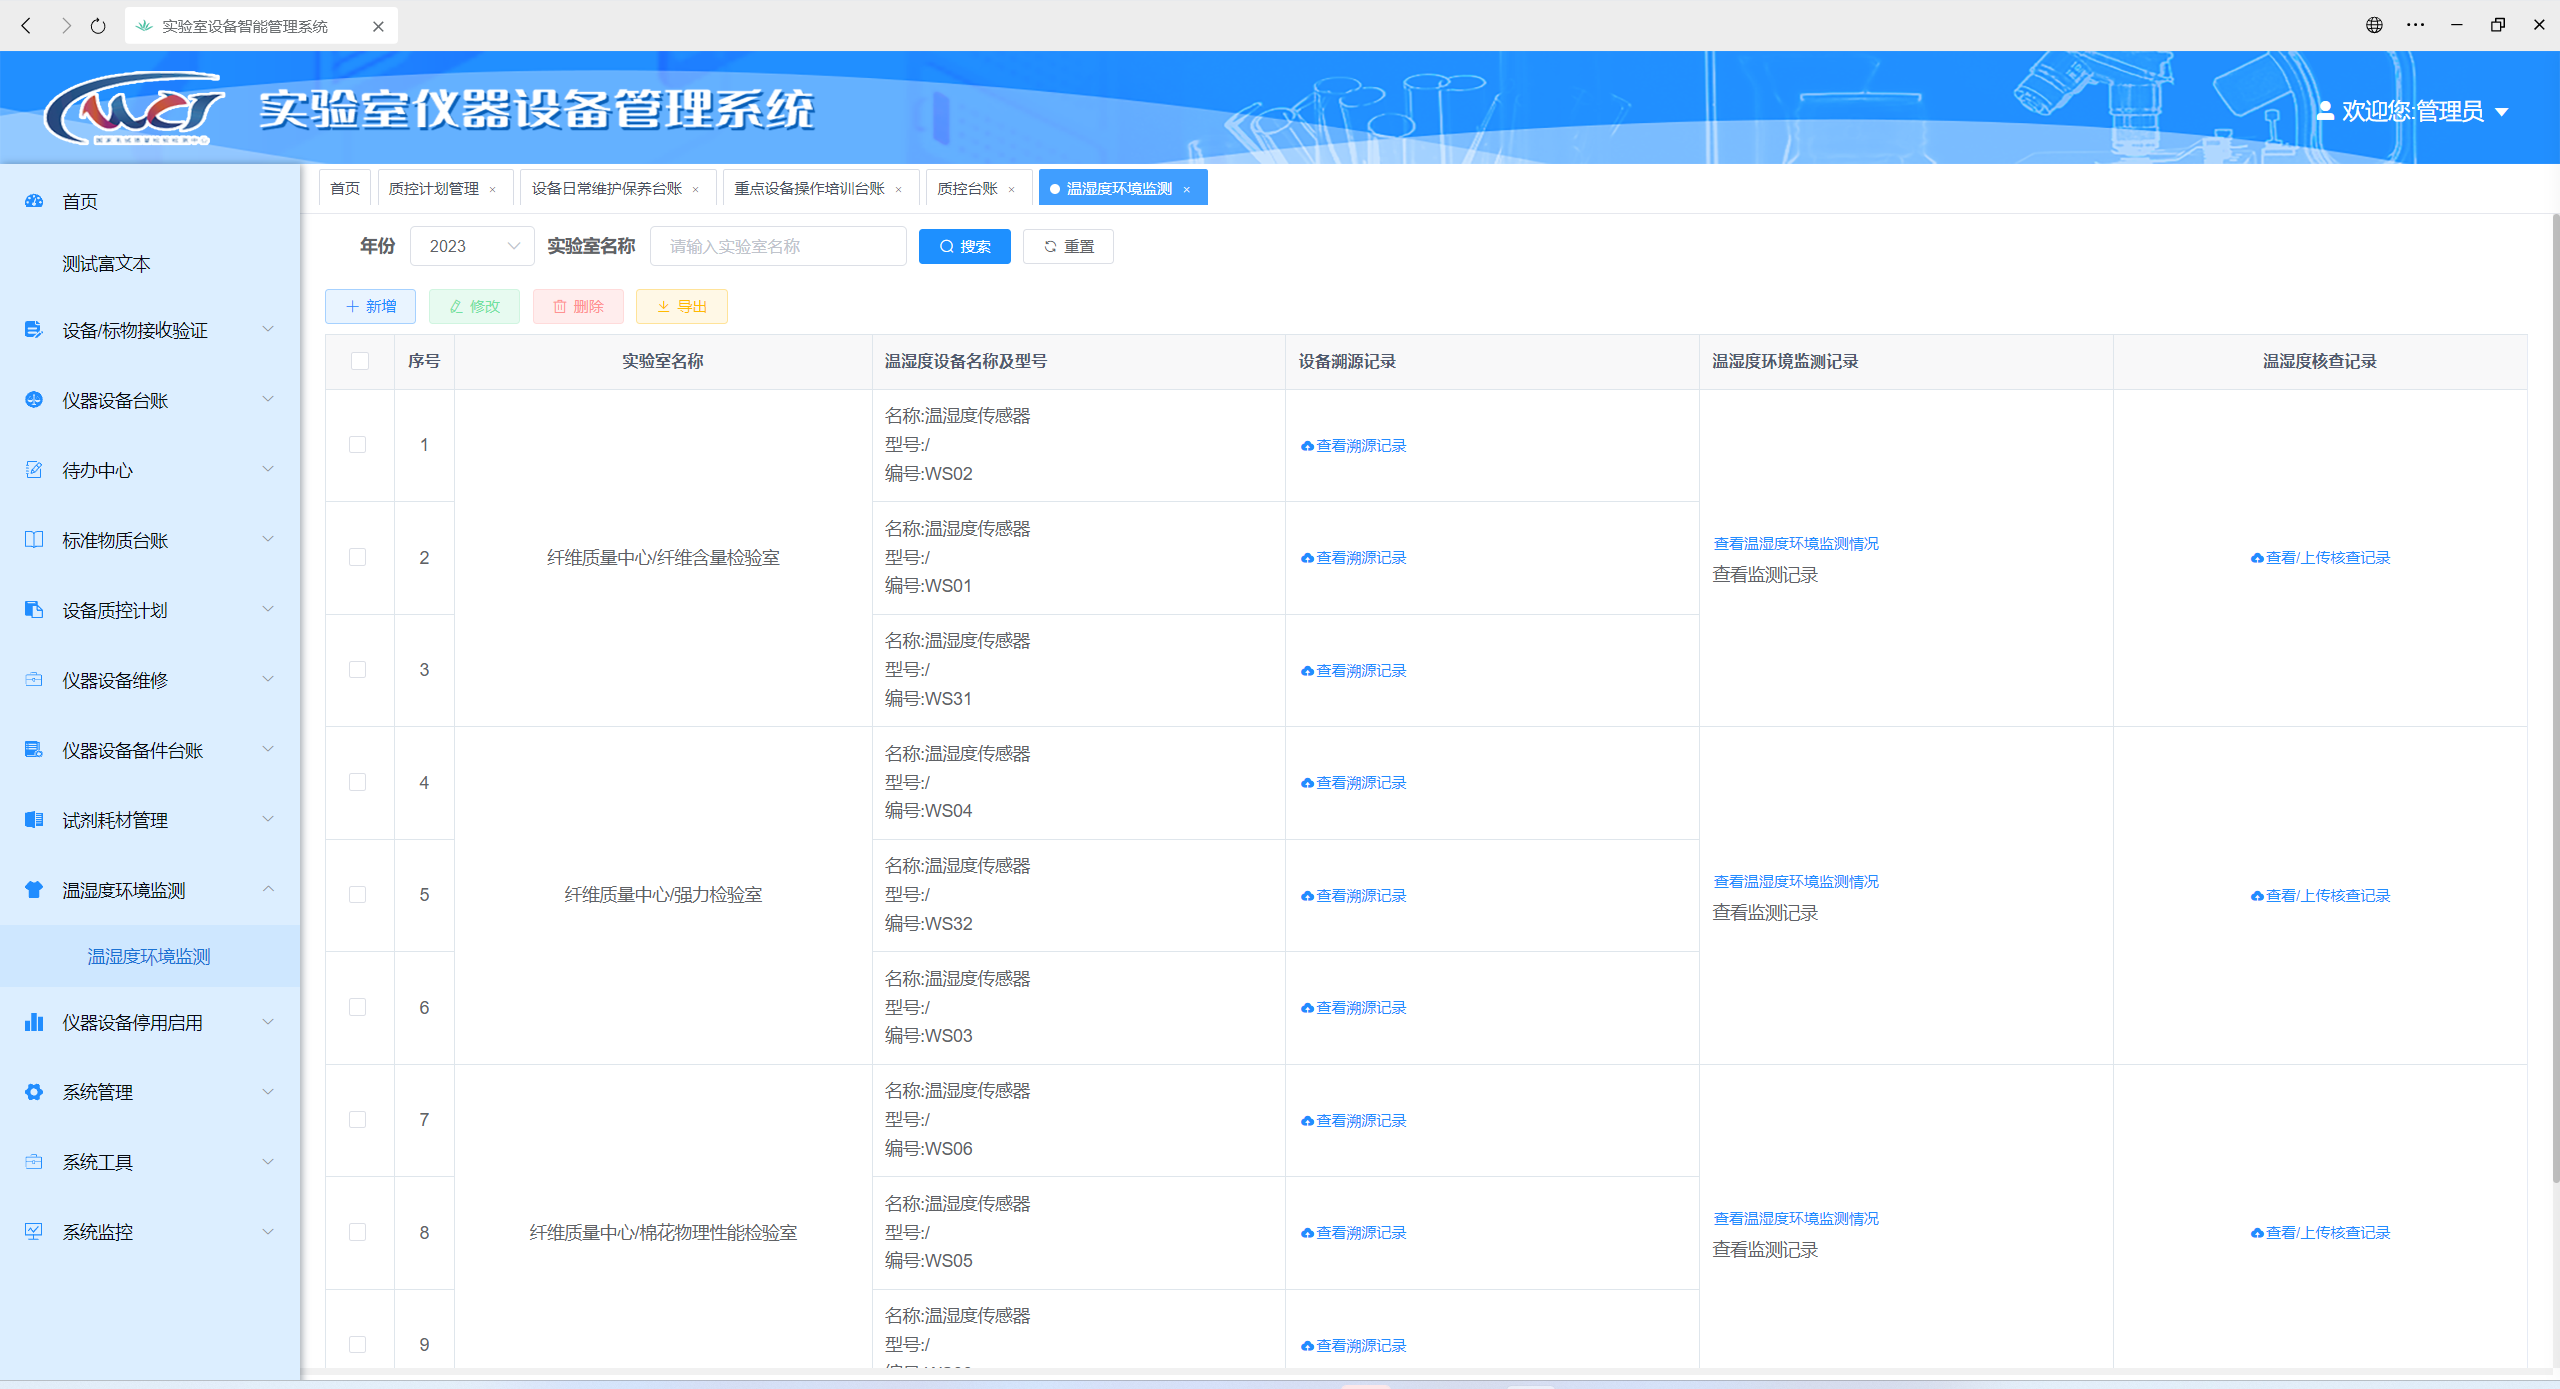Click the blue 搜索 button
Image resolution: width=2560 pixels, height=1389 pixels.
click(x=965, y=246)
